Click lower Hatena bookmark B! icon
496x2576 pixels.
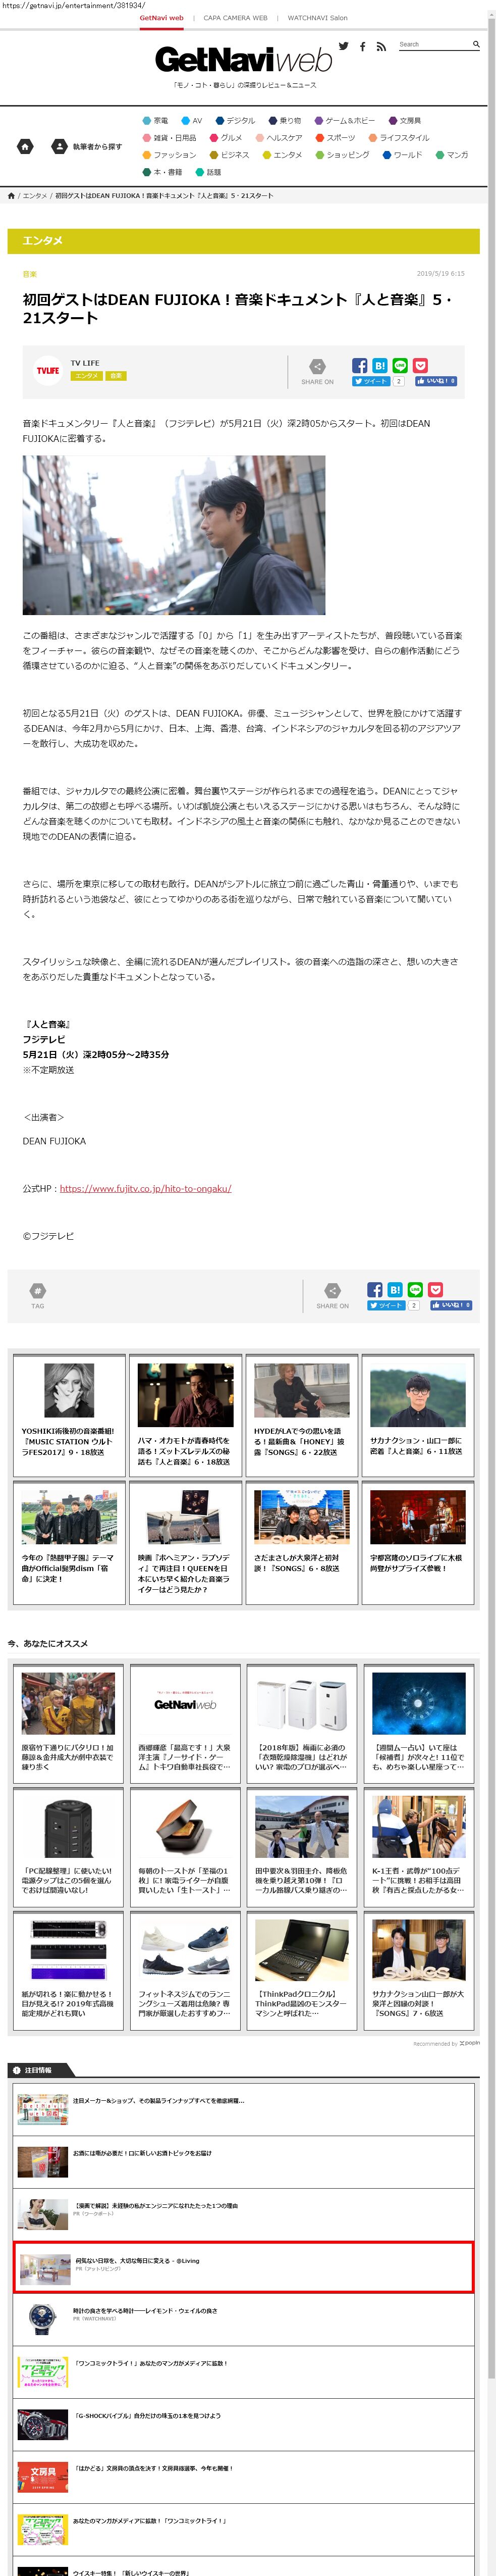point(395,1289)
